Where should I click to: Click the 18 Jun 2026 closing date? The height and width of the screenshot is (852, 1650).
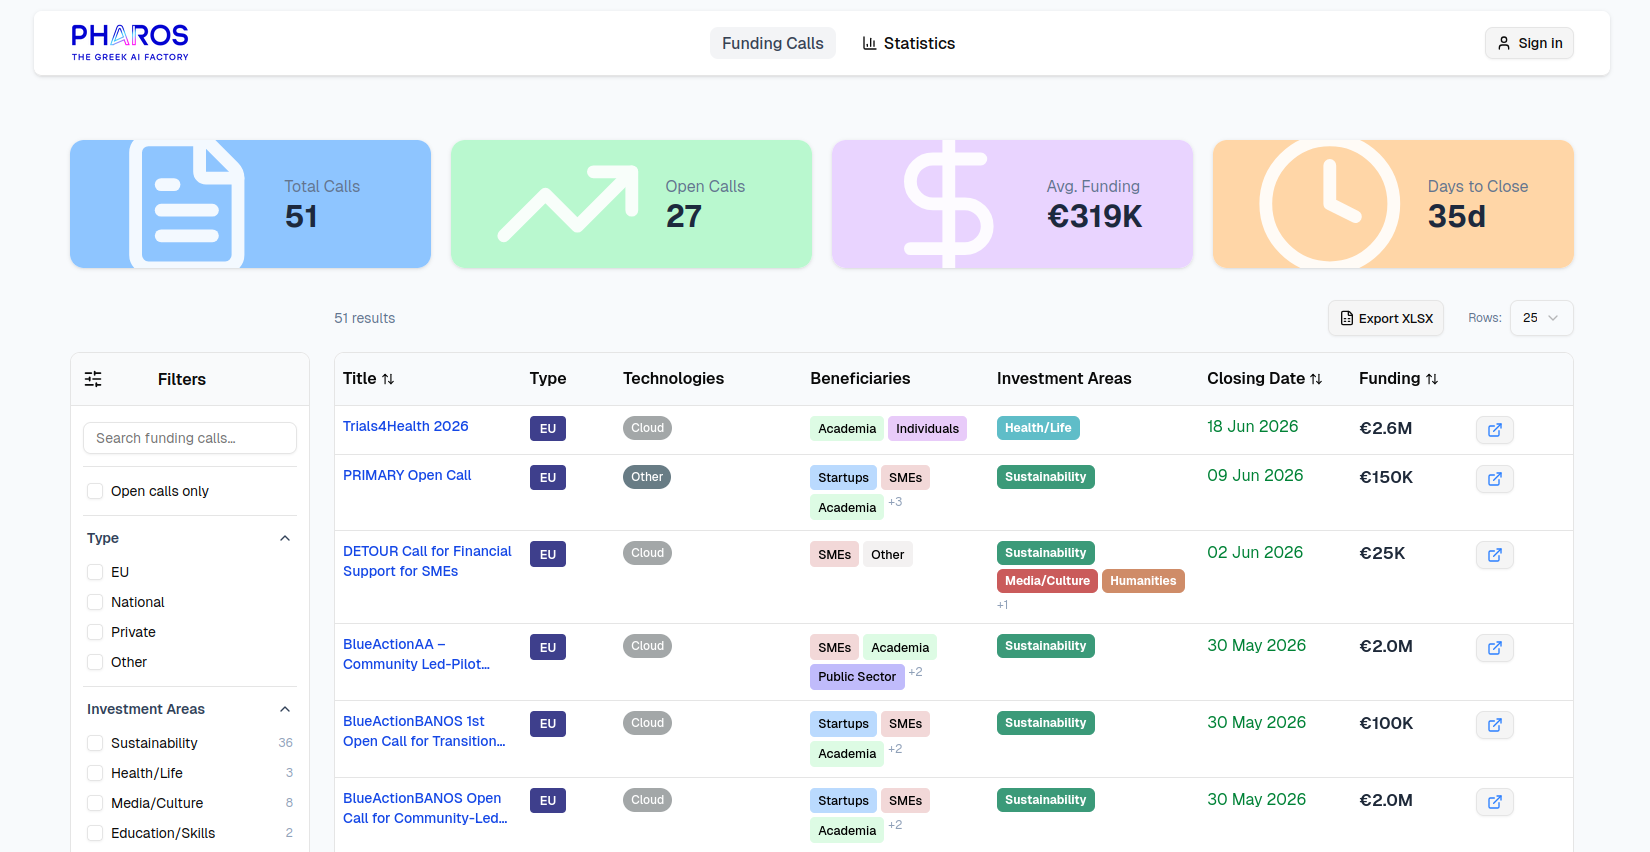point(1253,426)
